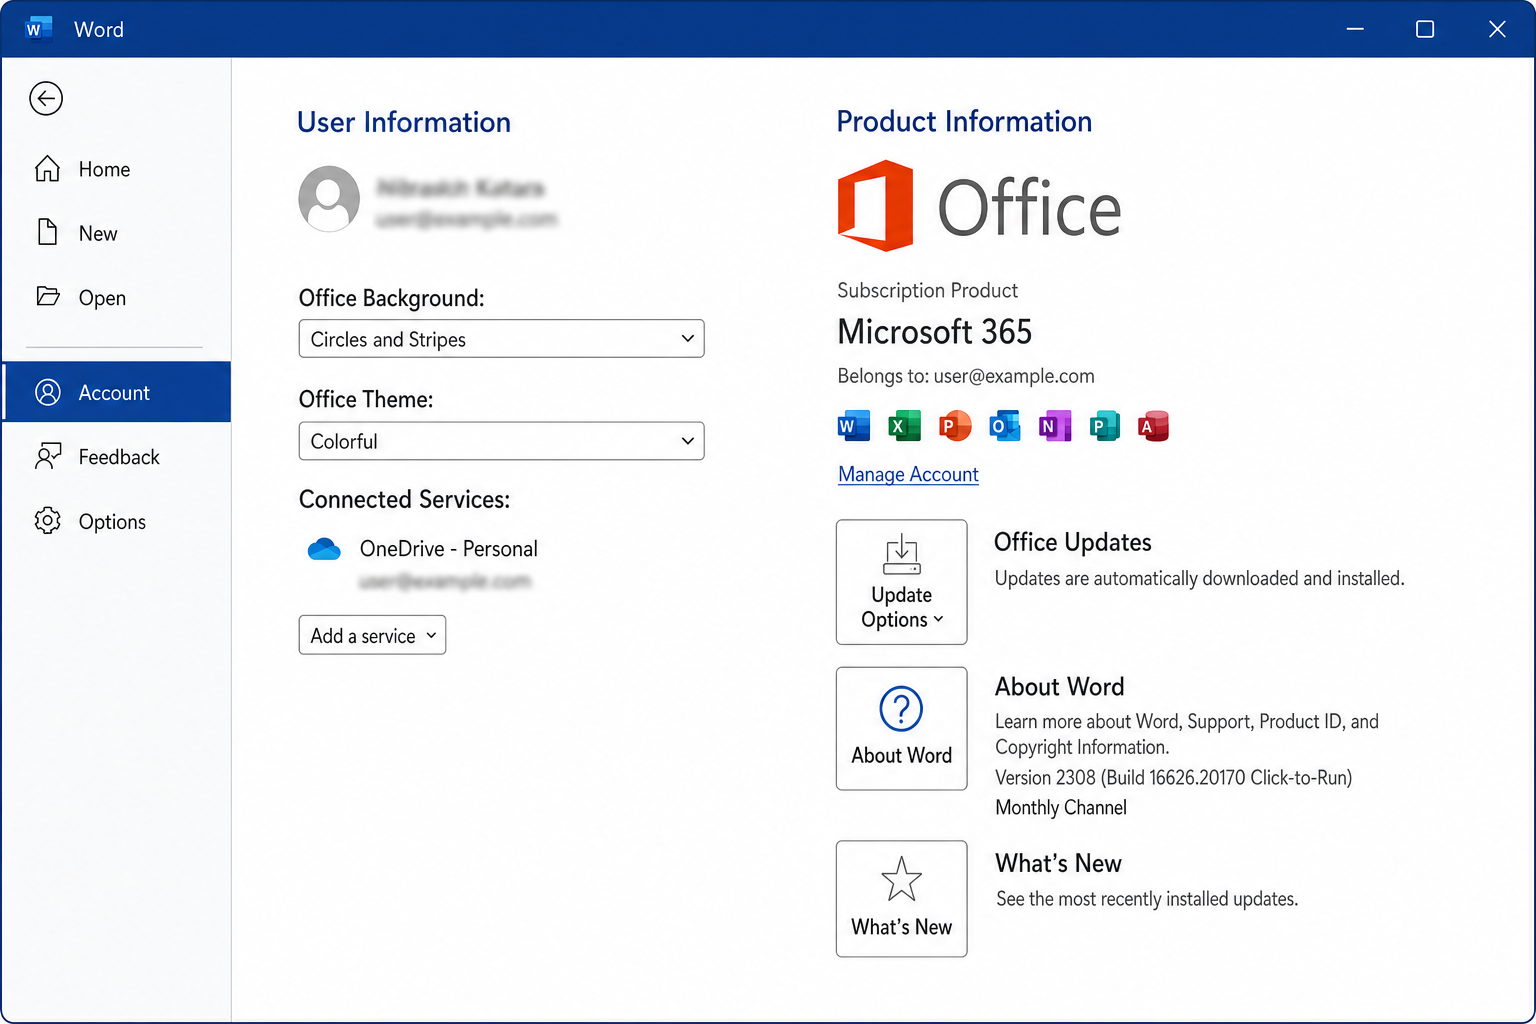
Task: Select New in the sidebar
Action: pos(116,233)
